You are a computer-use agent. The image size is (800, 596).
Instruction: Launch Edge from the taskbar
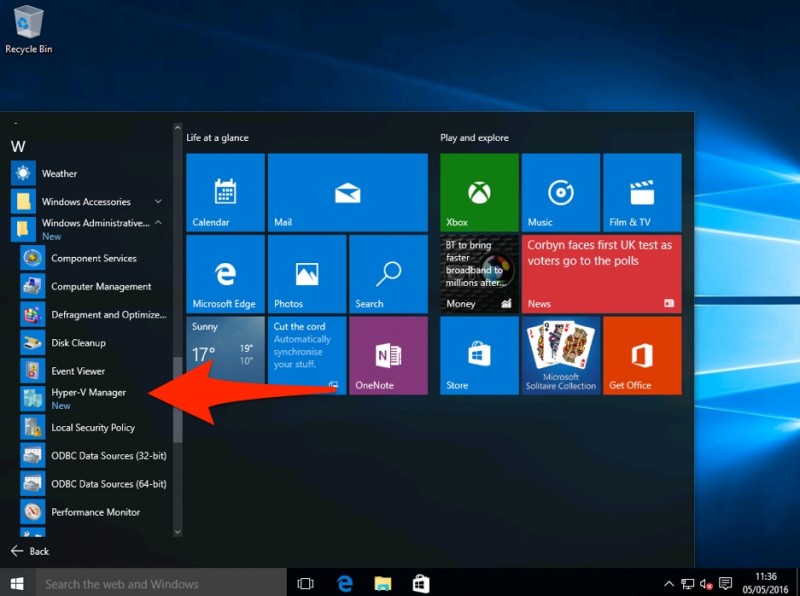tap(344, 583)
